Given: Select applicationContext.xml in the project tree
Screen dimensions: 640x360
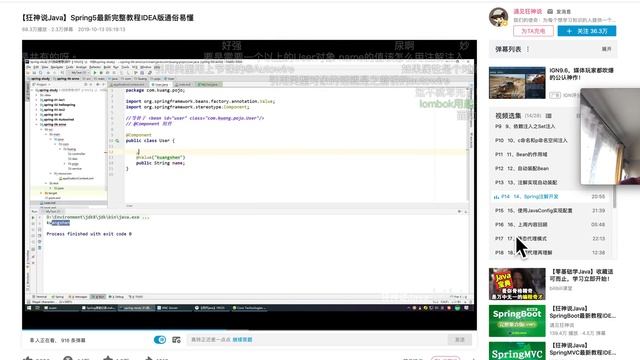Looking at the screenshot, I should (x=77, y=178).
